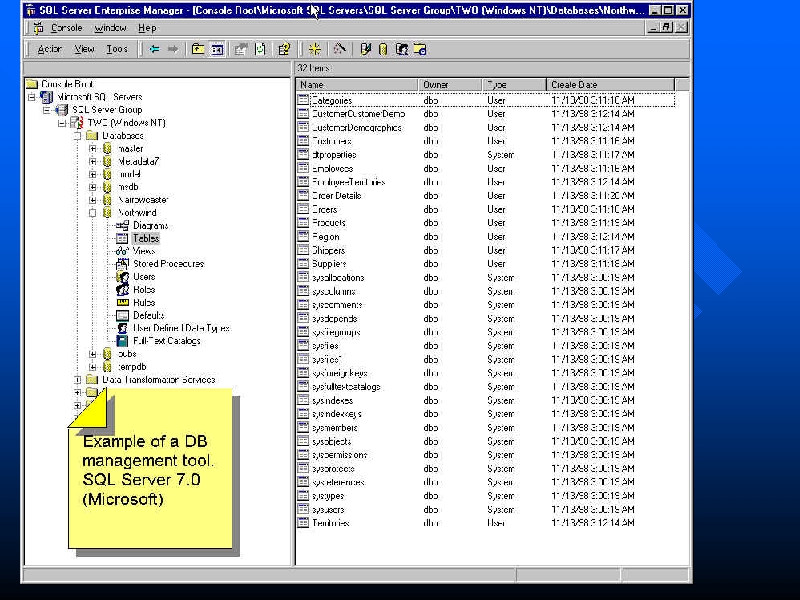This screenshot has width=800, height=600.
Task: Click the table icon beside Employees
Action: coord(304,169)
